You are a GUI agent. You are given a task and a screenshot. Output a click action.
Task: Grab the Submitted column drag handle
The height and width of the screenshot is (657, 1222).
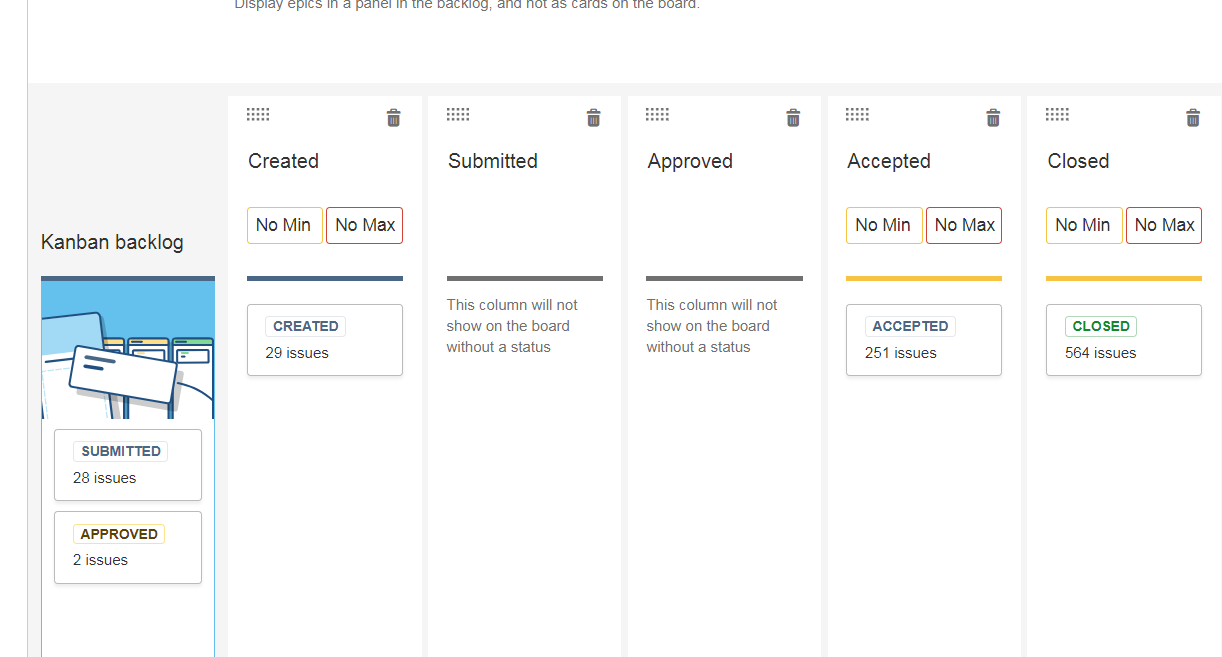point(458,114)
